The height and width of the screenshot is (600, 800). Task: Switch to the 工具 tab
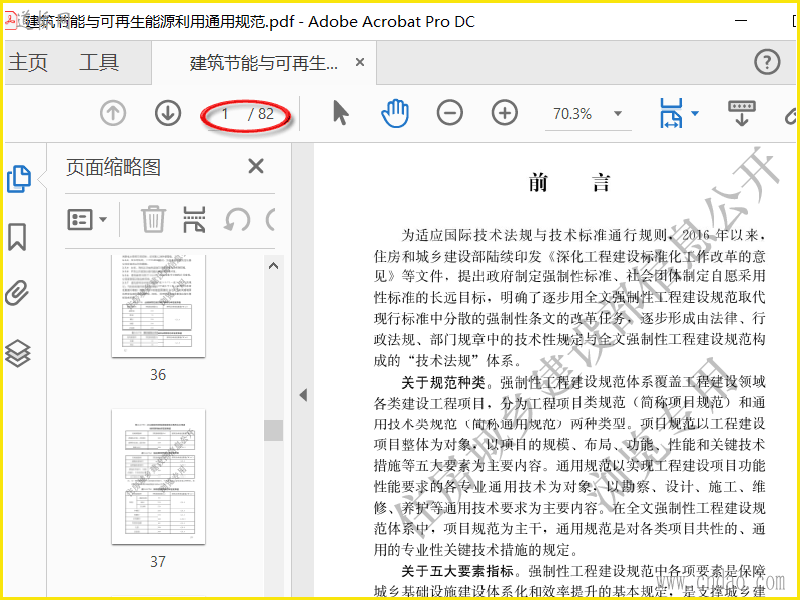click(99, 63)
